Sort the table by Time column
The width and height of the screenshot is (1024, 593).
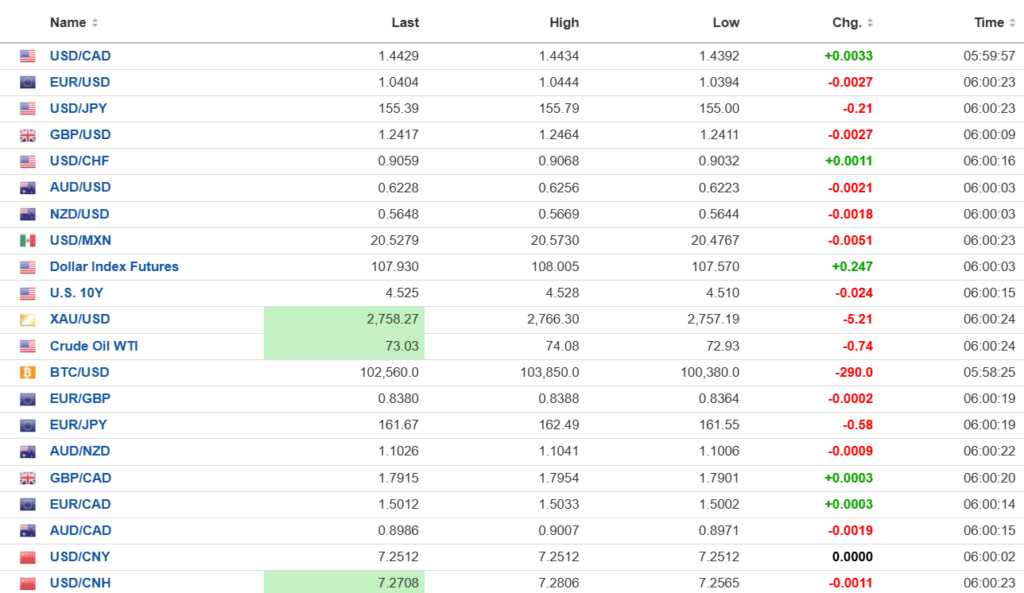pyautogui.click(x=994, y=22)
